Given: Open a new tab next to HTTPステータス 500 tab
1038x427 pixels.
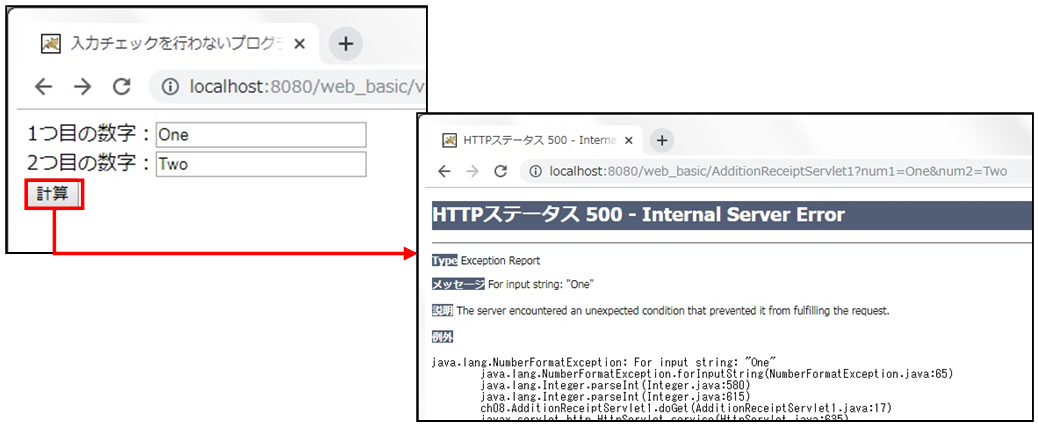Looking at the screenshot, I should (661, 140).
